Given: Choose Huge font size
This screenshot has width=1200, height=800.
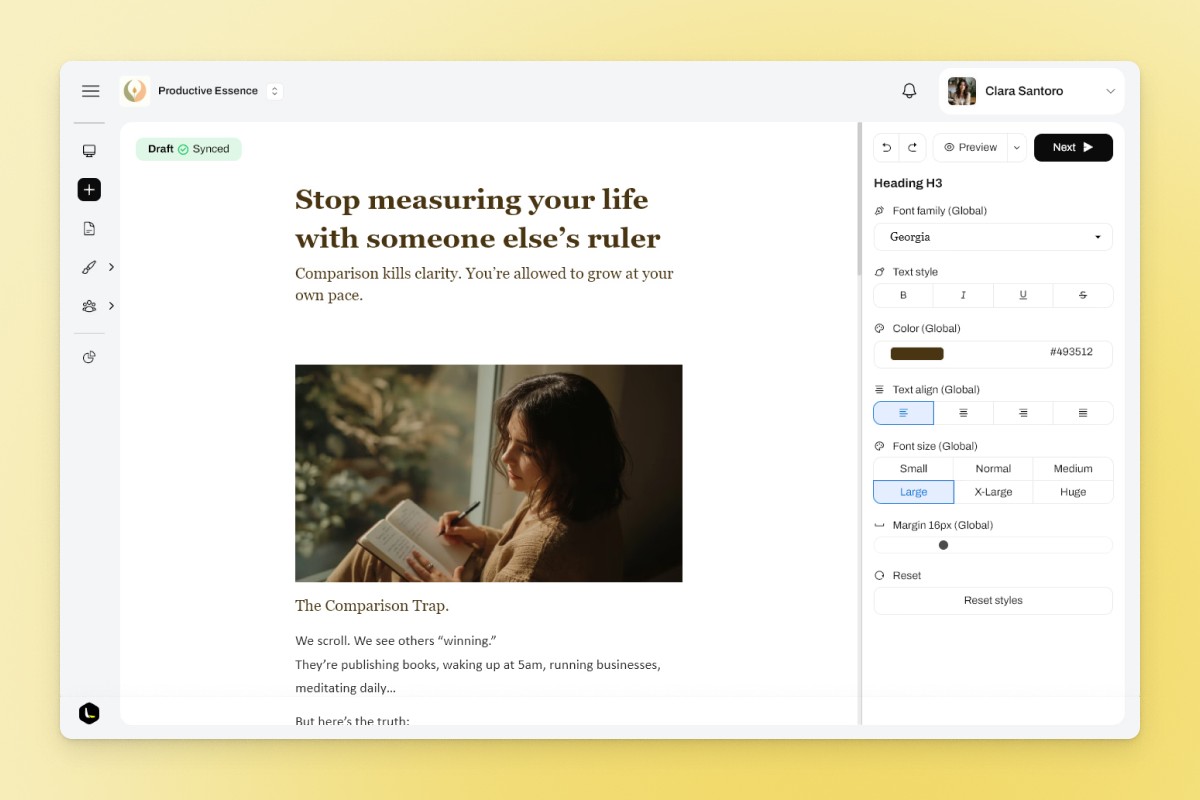Looking at the screenshot, I should (x=1073, y=492).
